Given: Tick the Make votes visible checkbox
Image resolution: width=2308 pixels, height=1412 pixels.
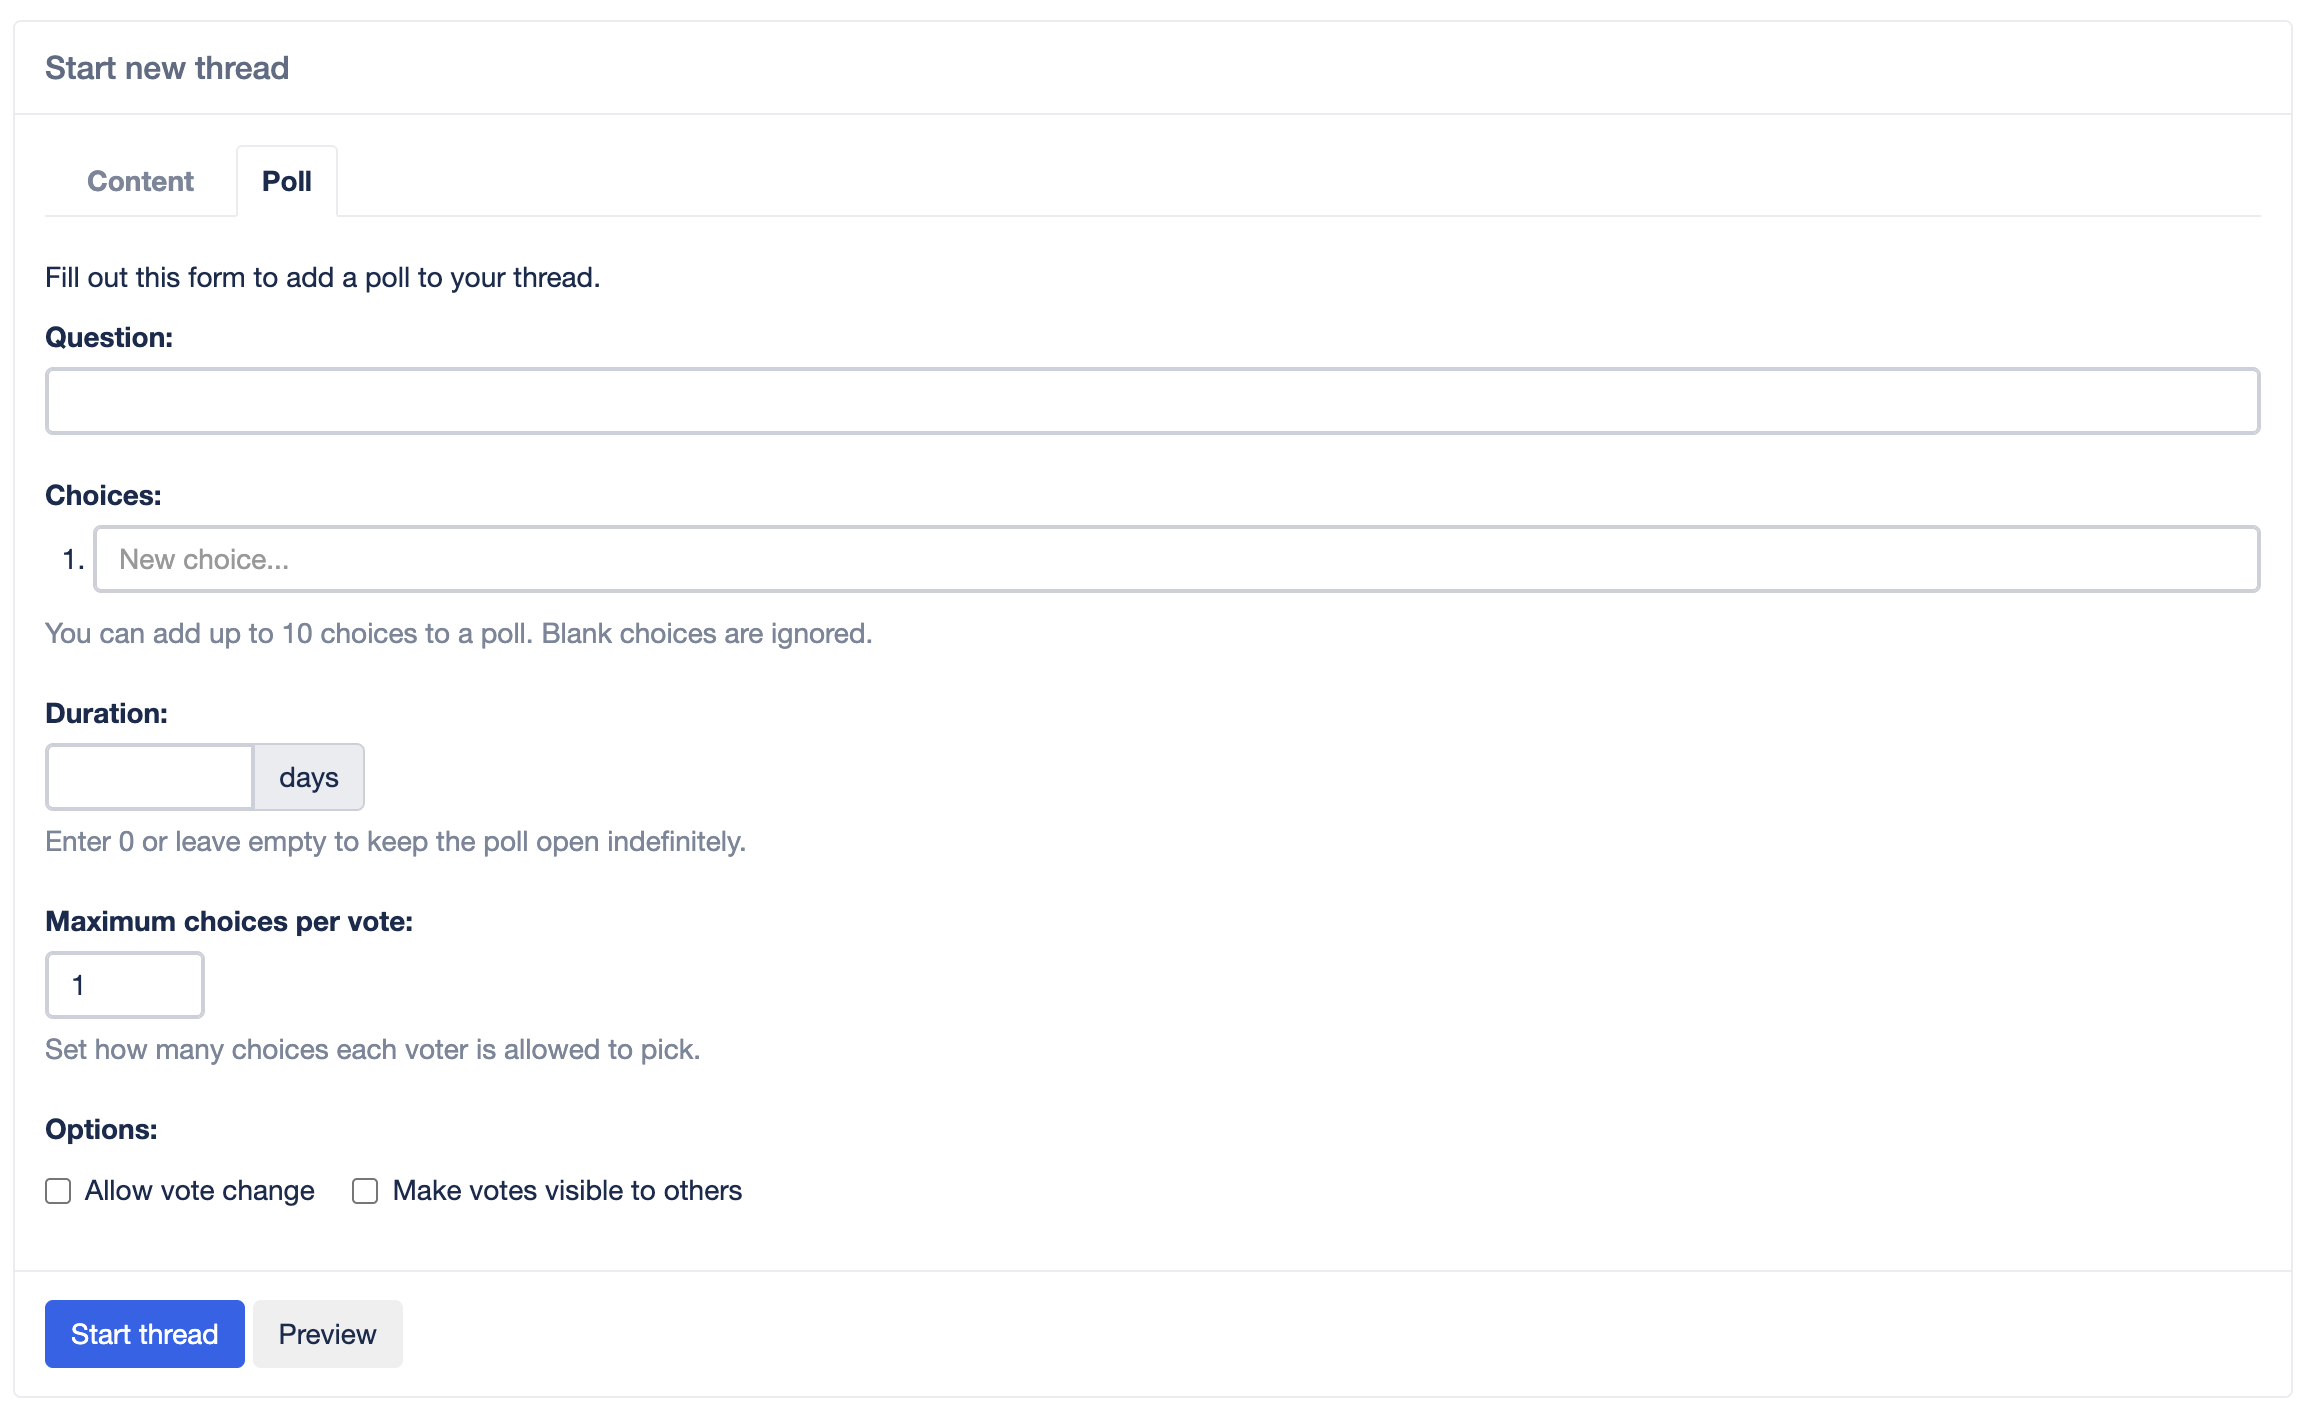Looking at the screenshot, I should click(365, 1191).
